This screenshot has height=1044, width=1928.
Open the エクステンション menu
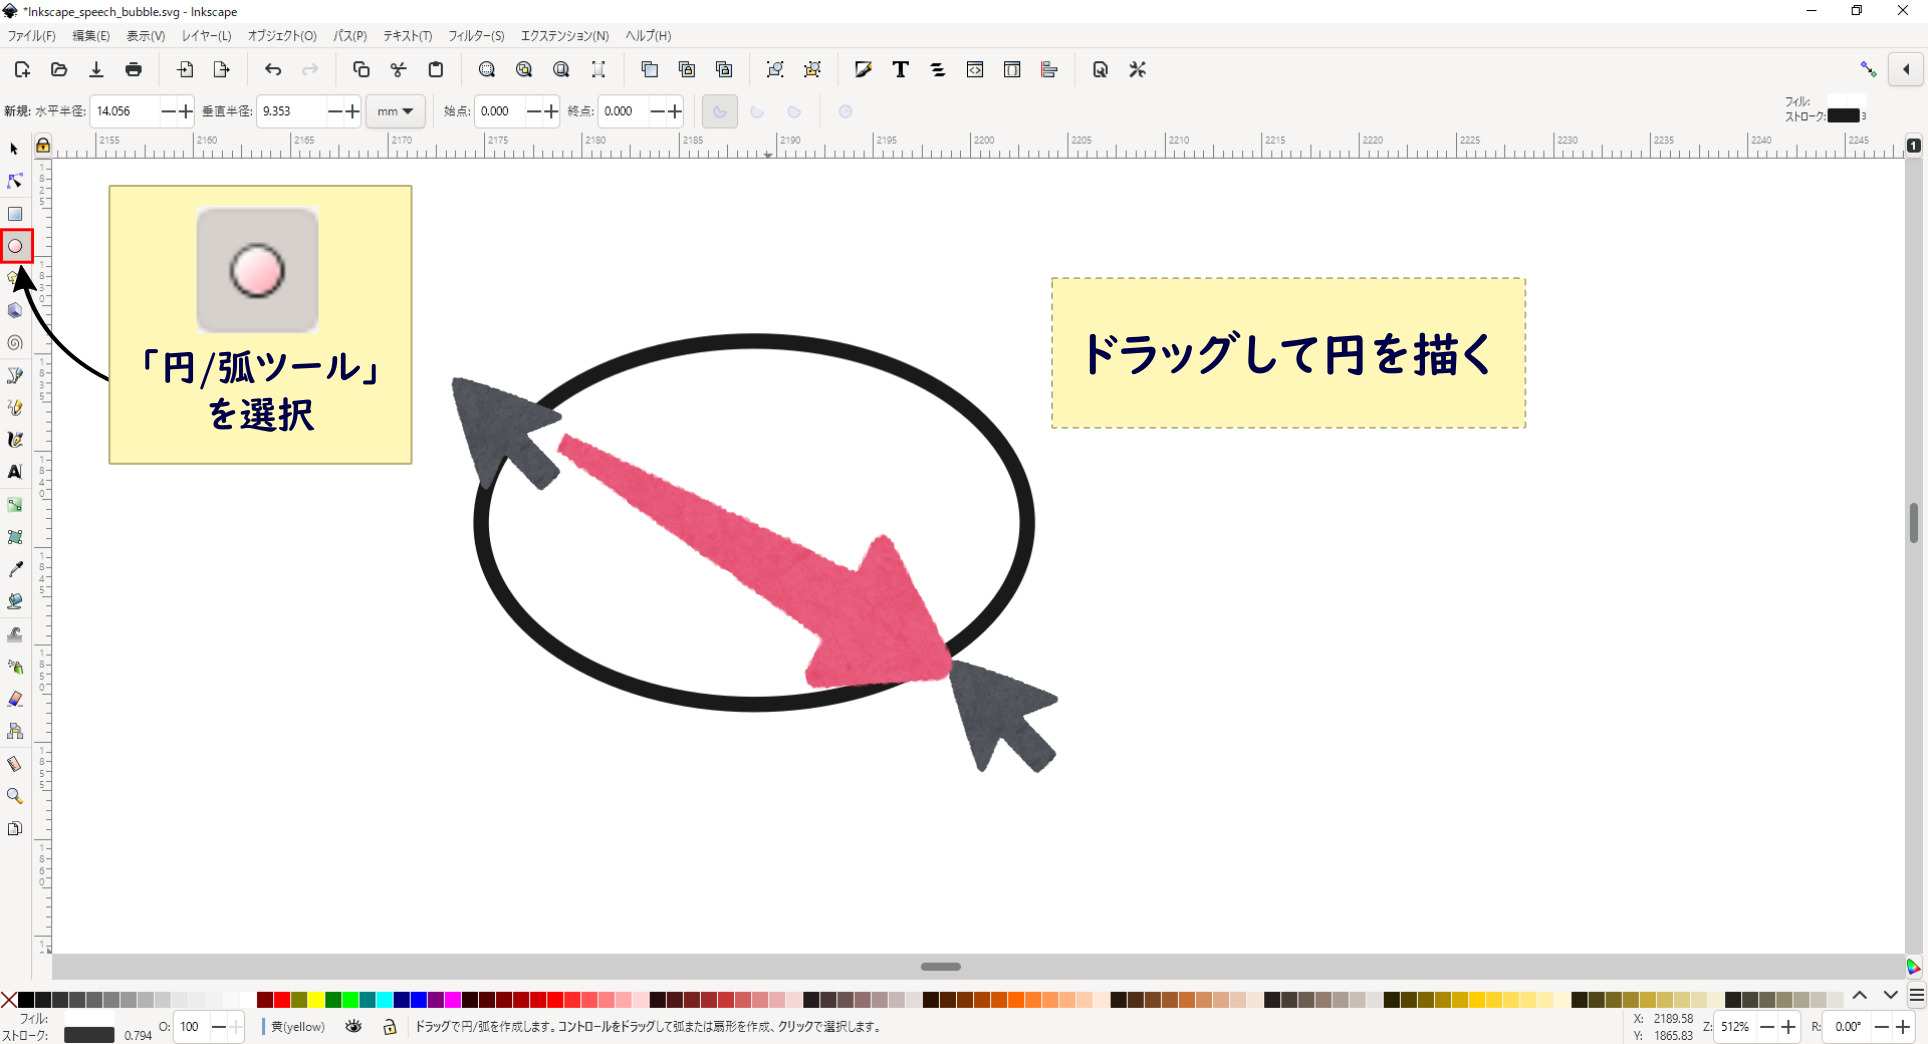point(565,36)
